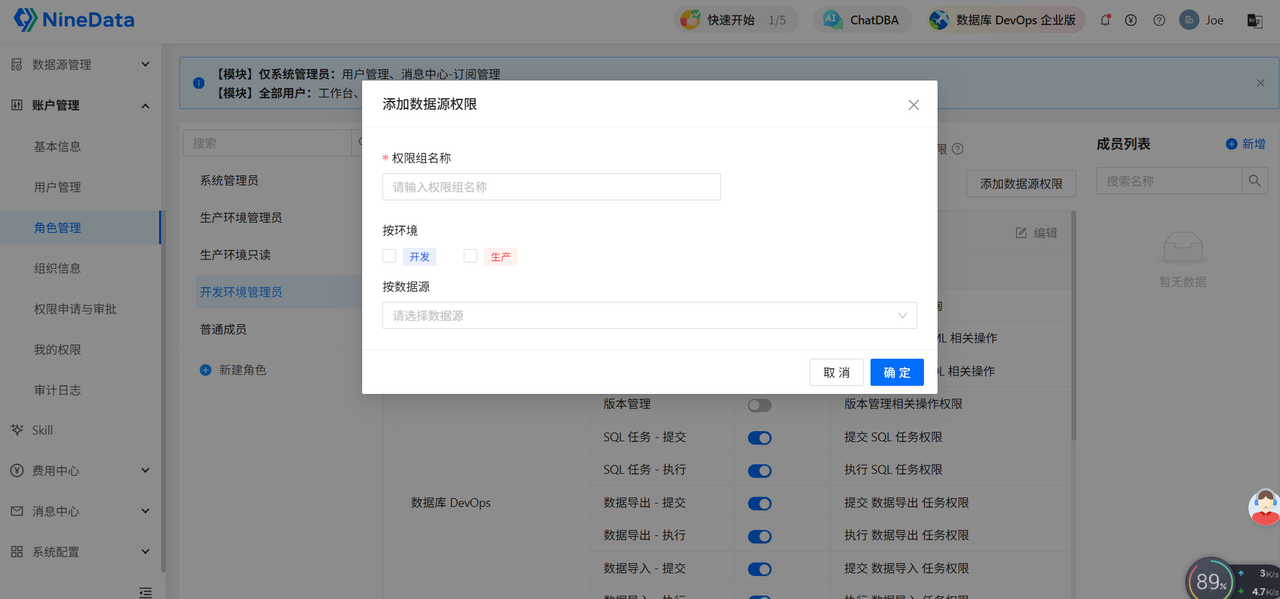Click 新增 in the 成员列表 panel

click(x=1246, y=144)
